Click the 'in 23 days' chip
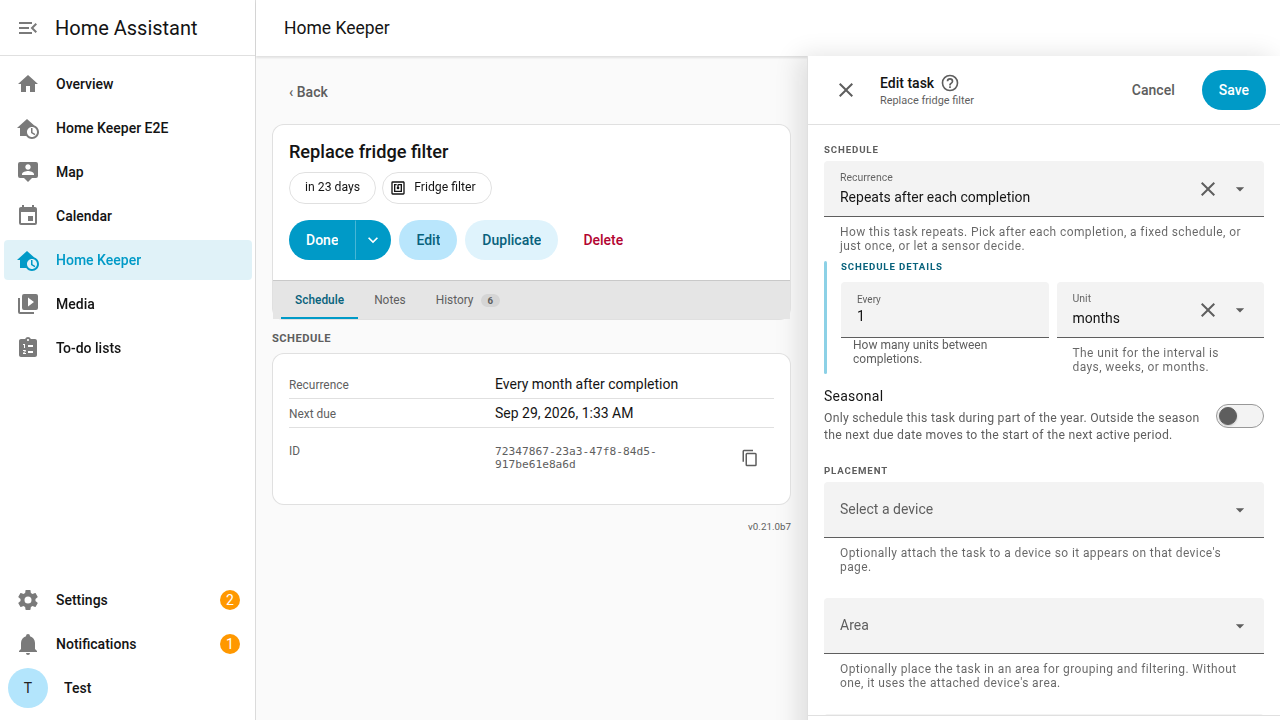The height and width of the screenshot is (720, 1280). 332,187
